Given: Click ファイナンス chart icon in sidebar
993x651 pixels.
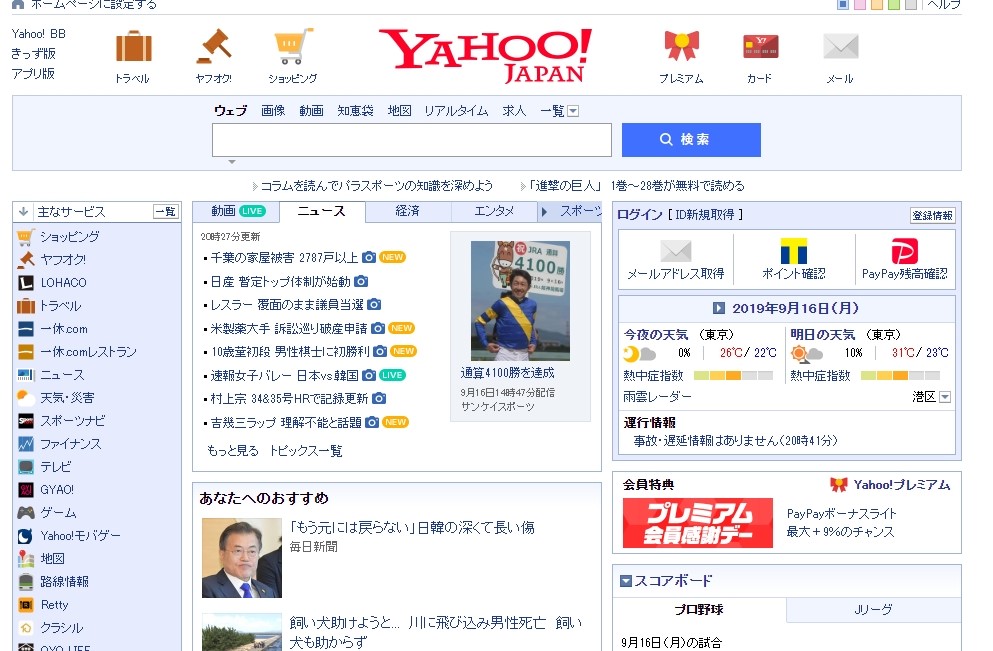Looking at the screenshot, I should [x=25, y=444].
